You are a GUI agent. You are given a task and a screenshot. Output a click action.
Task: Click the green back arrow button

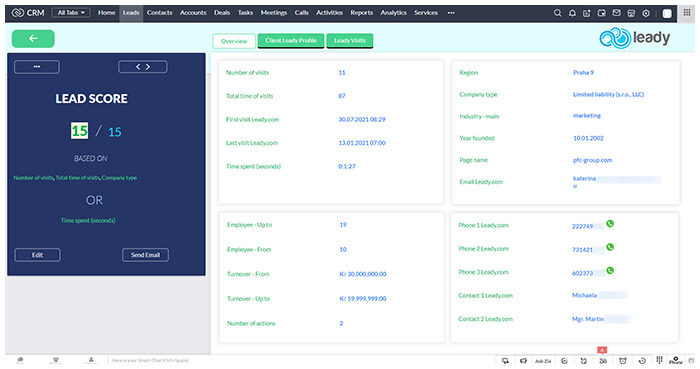click(x=33, y=38)
